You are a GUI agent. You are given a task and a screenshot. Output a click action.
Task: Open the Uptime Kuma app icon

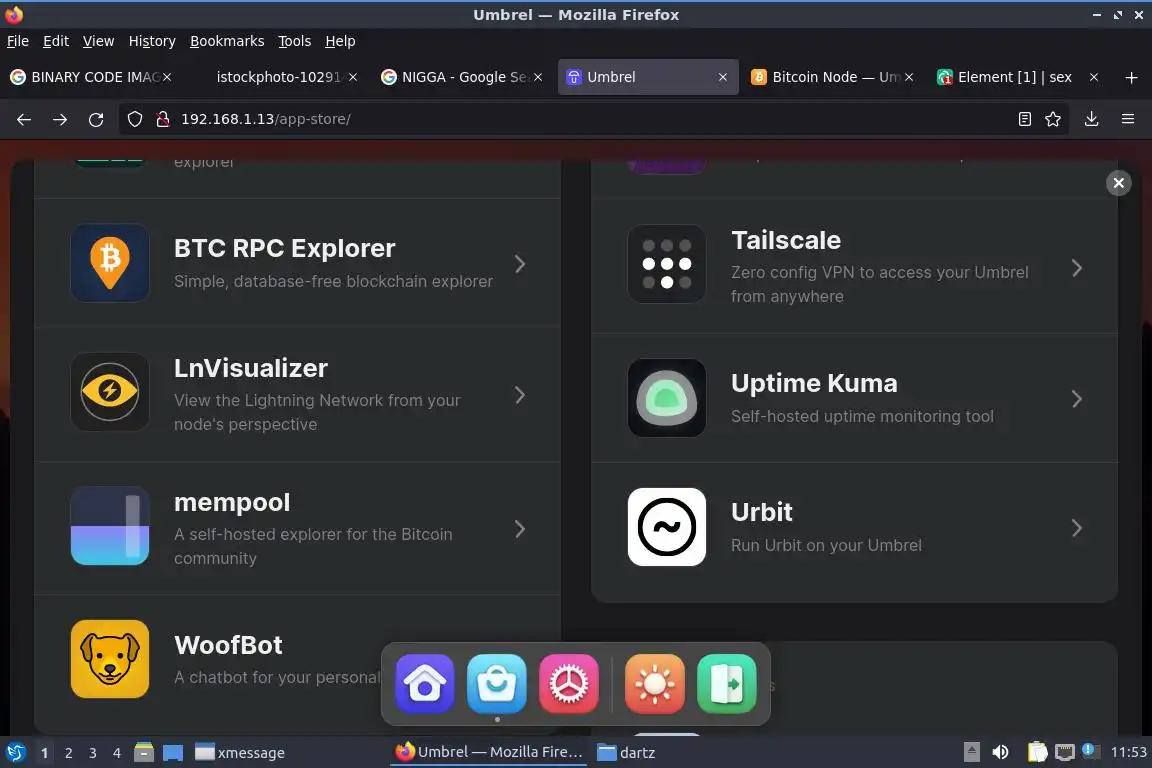point(666,398)
